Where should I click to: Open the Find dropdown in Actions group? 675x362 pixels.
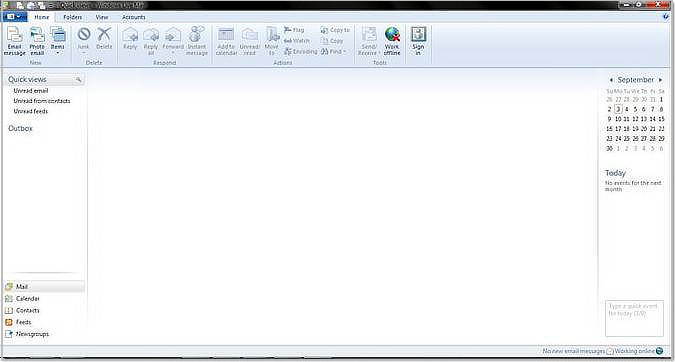[333, 51]
